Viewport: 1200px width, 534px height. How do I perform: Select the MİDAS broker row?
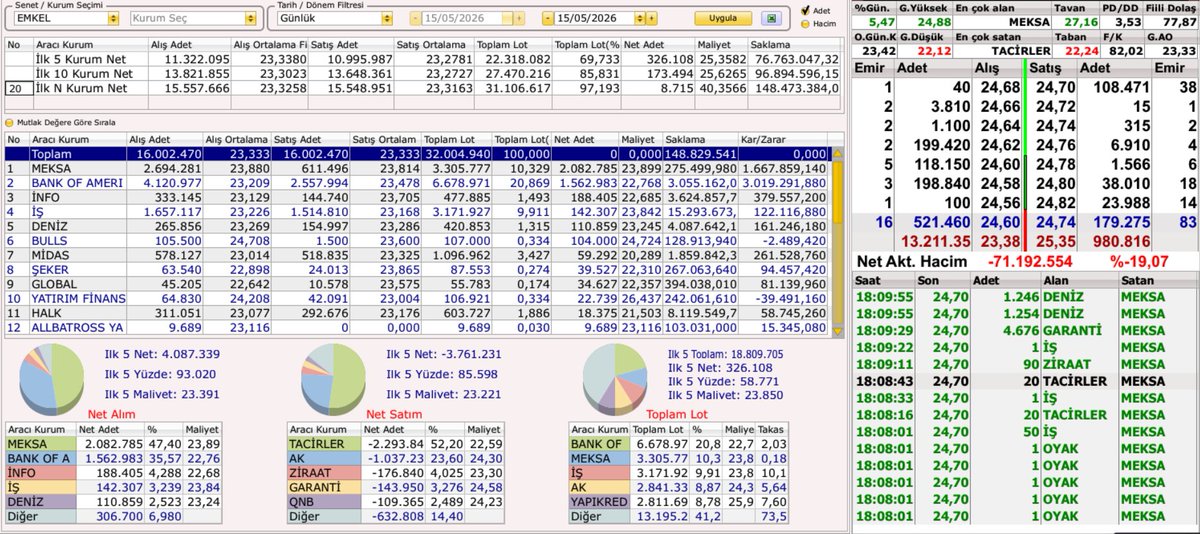(x=418, y=255)
